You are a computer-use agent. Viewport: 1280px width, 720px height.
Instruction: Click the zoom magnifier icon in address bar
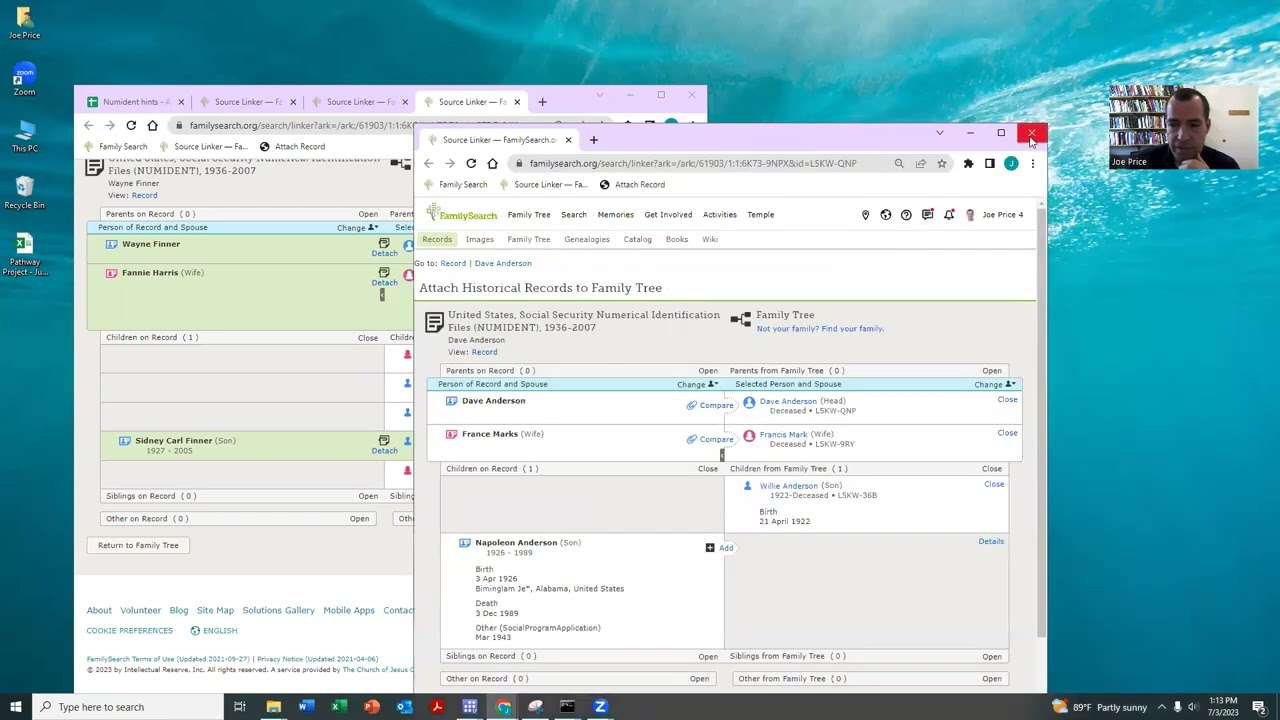click(899, 164)
